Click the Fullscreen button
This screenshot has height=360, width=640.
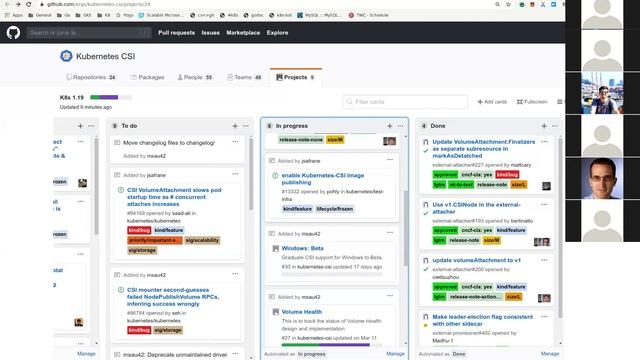(x=532, y=102)
